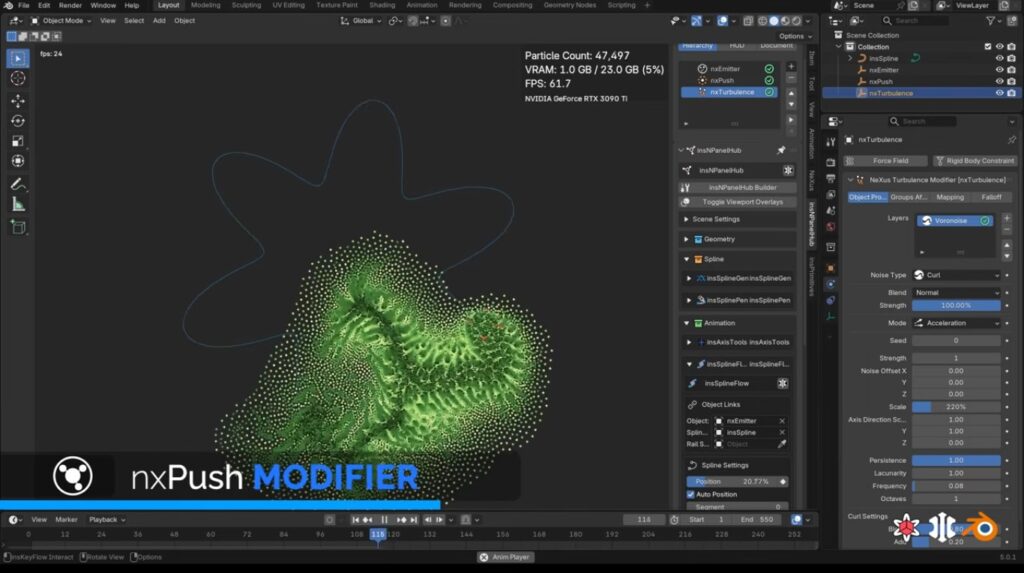Open the Render properties tab

[x=831, y=162]
